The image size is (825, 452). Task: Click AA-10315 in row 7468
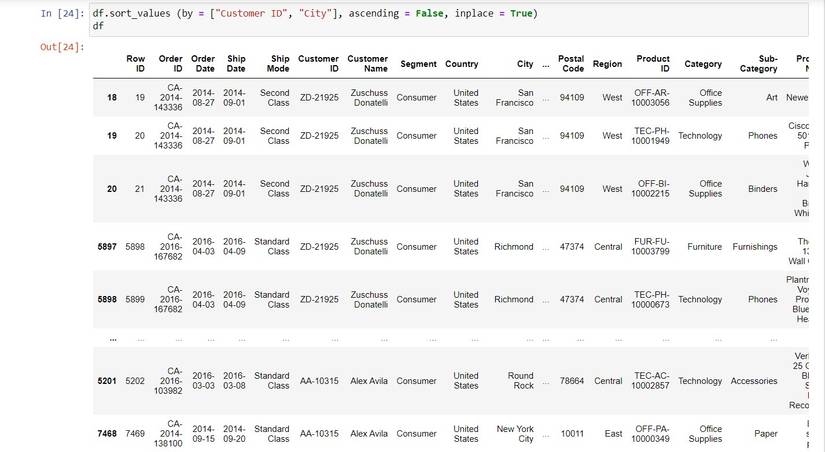pyautogui.click(x=319, y=434)
